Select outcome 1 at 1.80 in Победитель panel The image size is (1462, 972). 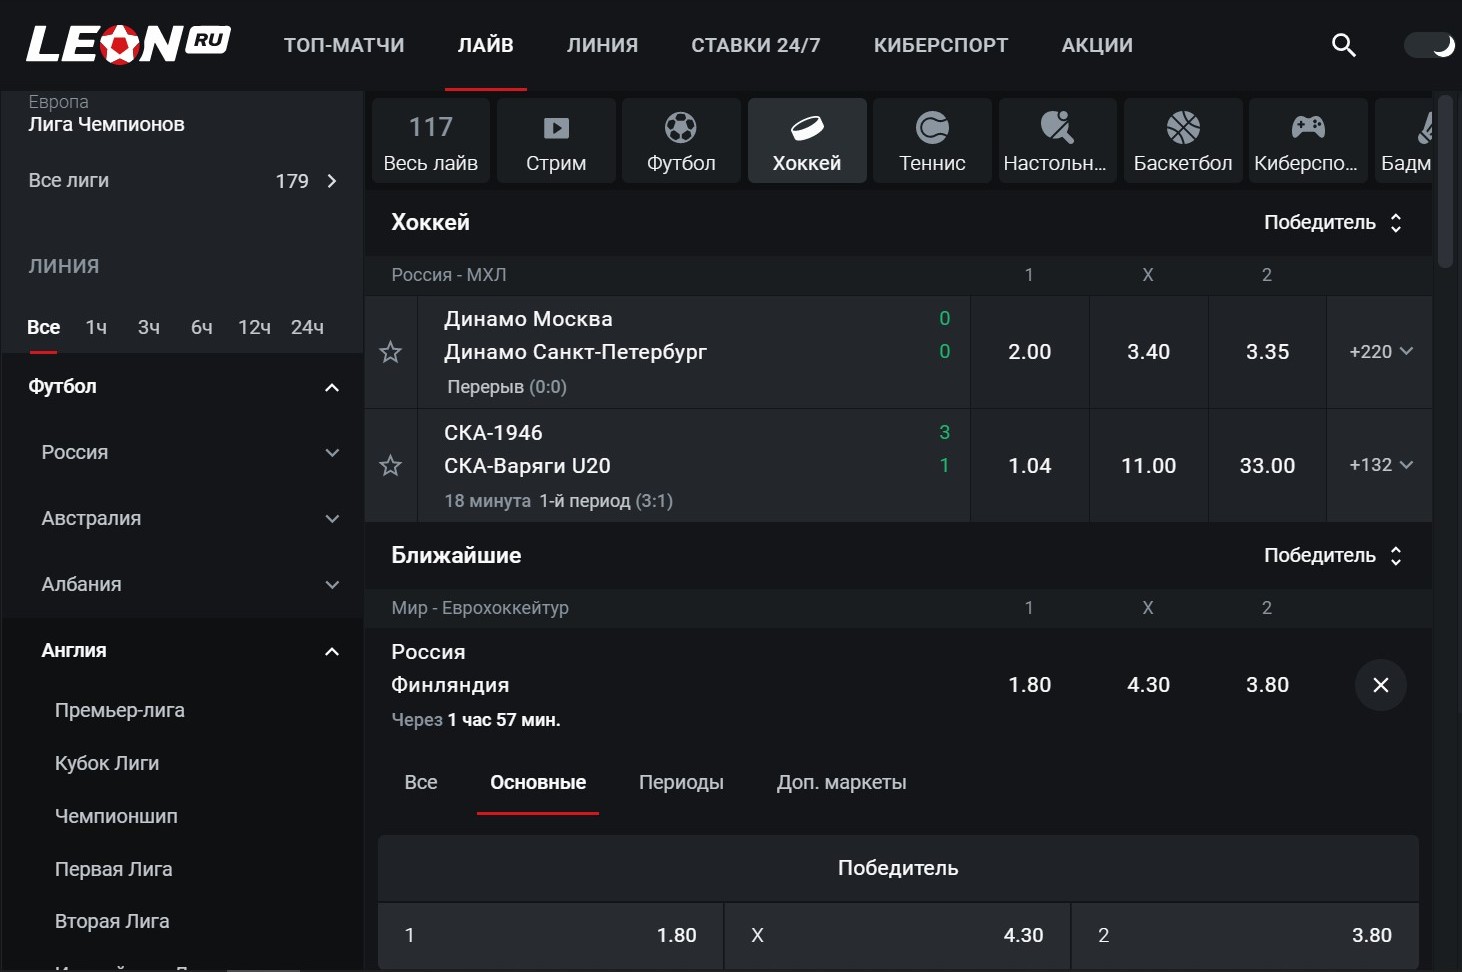pos(550,935)
